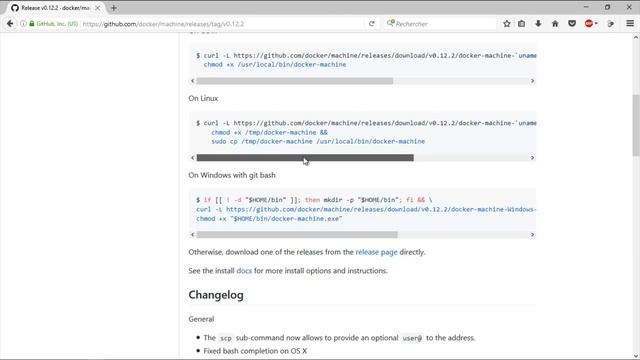Screen dimensions: 640x360
Task: Click 'chmod +x /usr/local/bin/docker-machine' line
Action: click(275, 64)
